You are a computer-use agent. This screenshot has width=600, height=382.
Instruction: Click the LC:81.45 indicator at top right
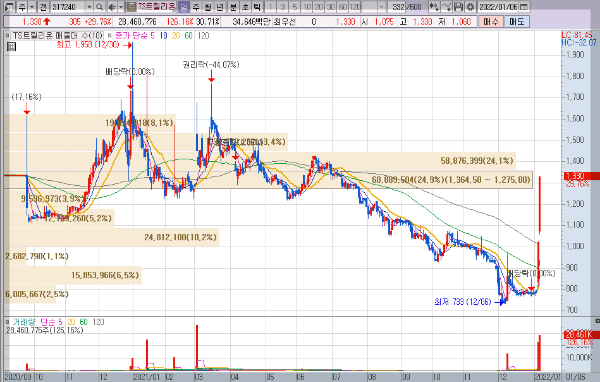577,35
